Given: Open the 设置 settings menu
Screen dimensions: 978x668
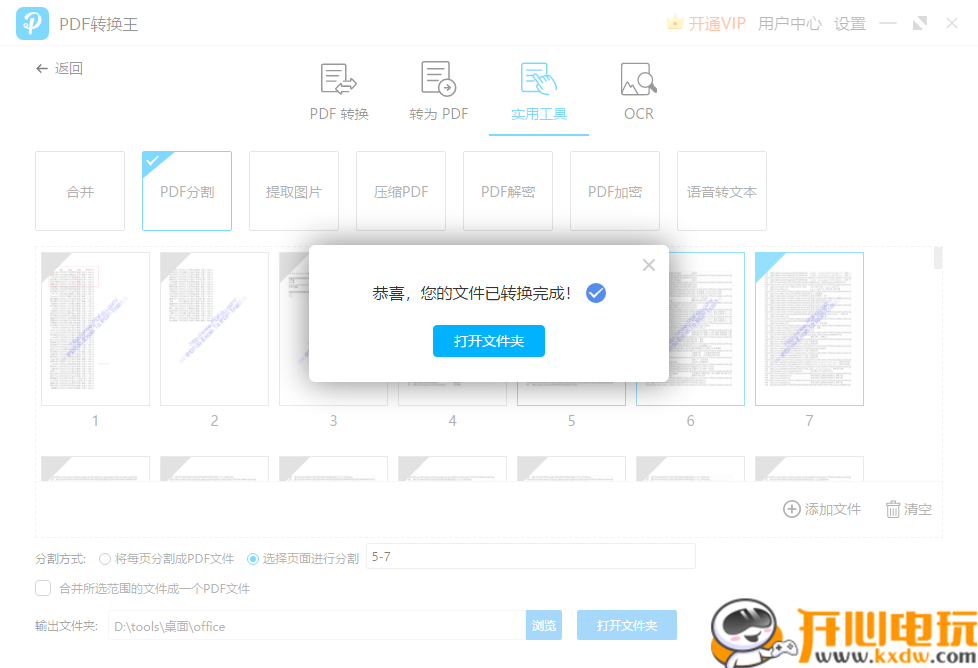Looking at the screenshot, I should click(849, 23).
